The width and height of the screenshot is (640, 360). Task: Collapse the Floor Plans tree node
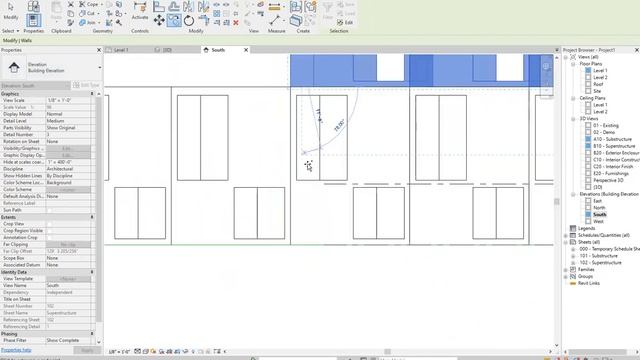(573, 64)
